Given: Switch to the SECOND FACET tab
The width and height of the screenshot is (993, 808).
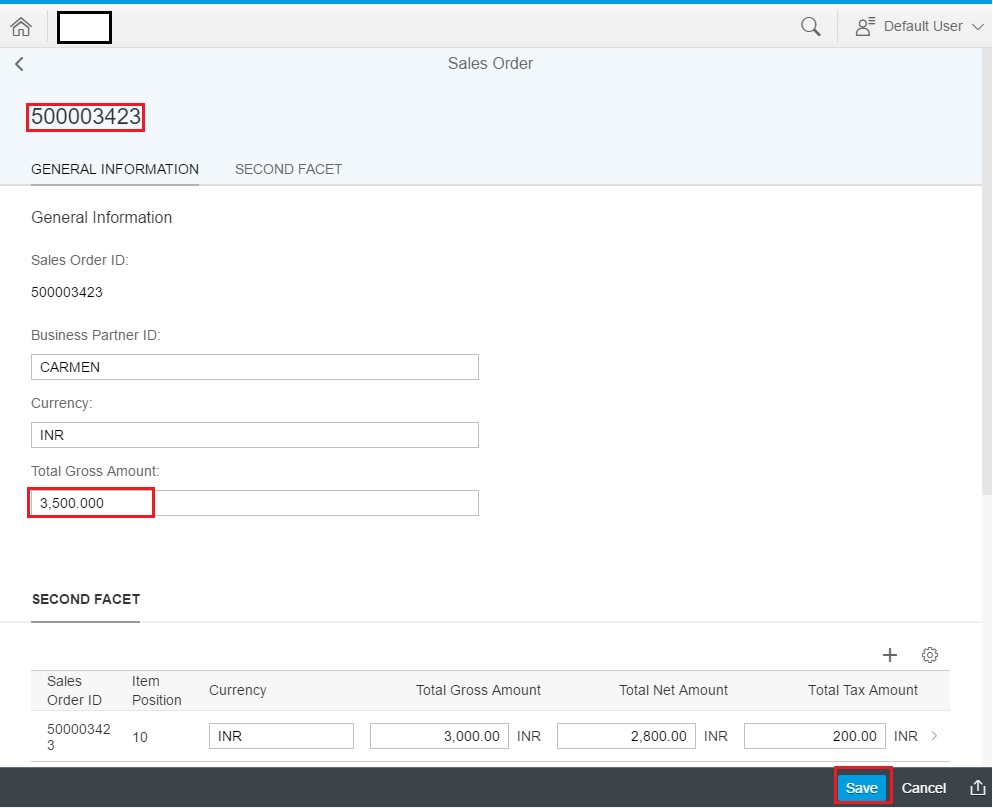Looking at the screenshot, I should (x=288, y=169).
